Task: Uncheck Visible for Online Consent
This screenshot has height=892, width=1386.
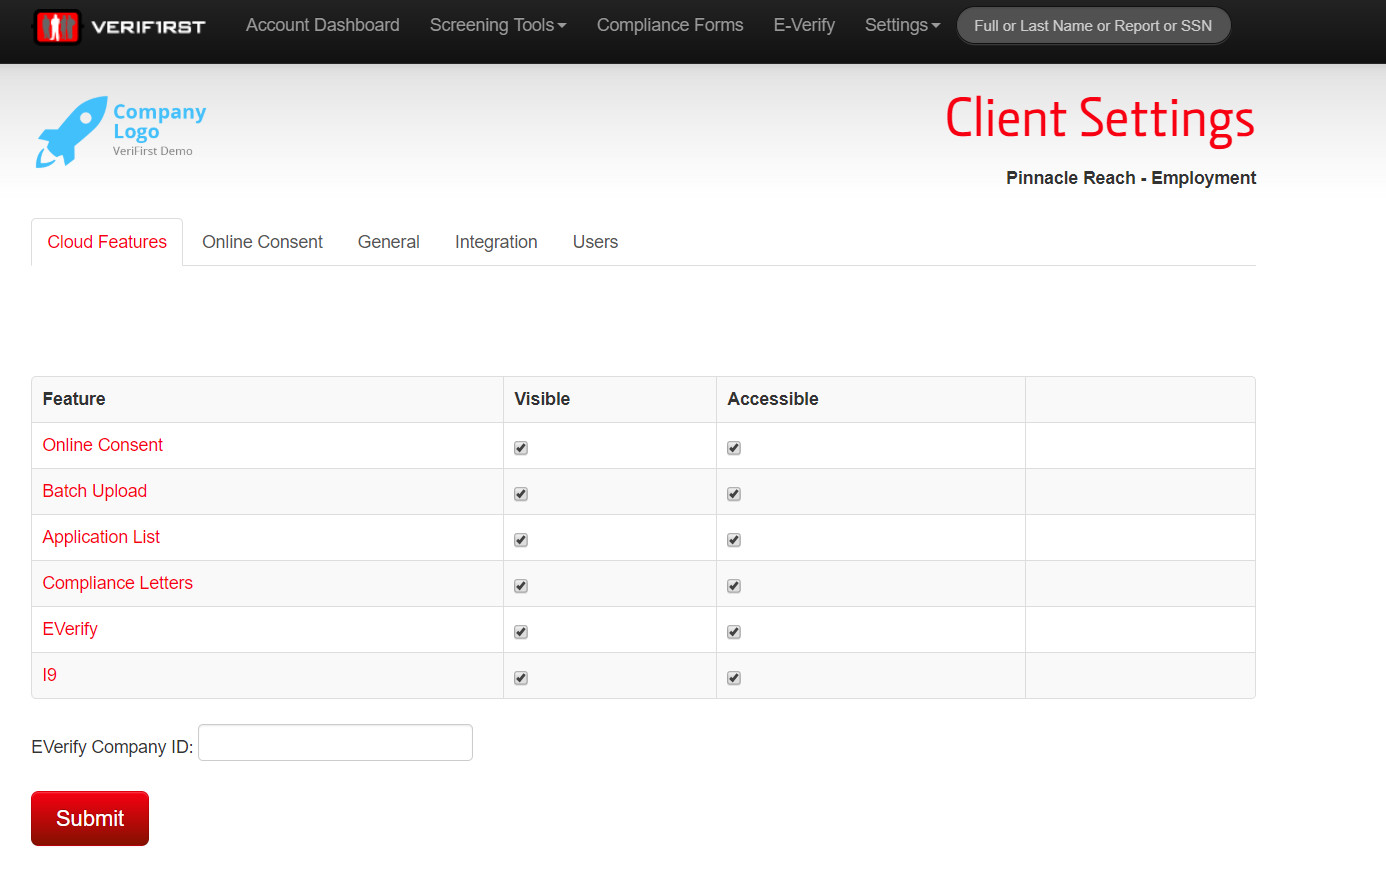Action: pos(520,447)
